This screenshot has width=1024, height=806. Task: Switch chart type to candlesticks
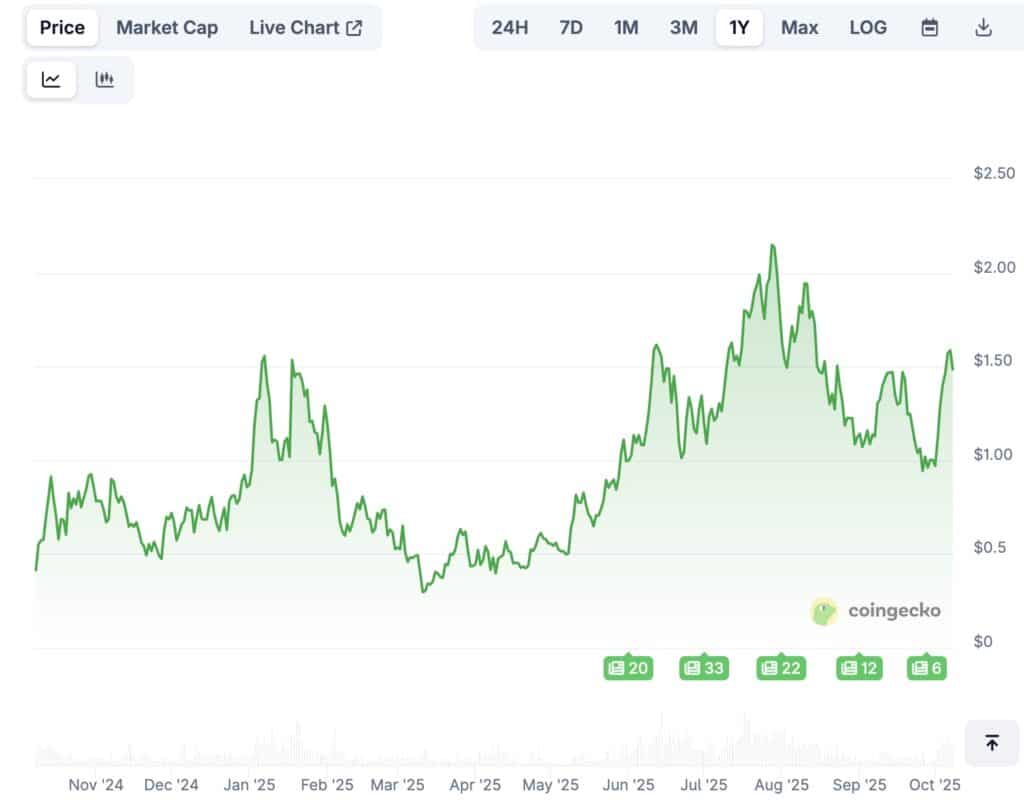pos(104,79)
